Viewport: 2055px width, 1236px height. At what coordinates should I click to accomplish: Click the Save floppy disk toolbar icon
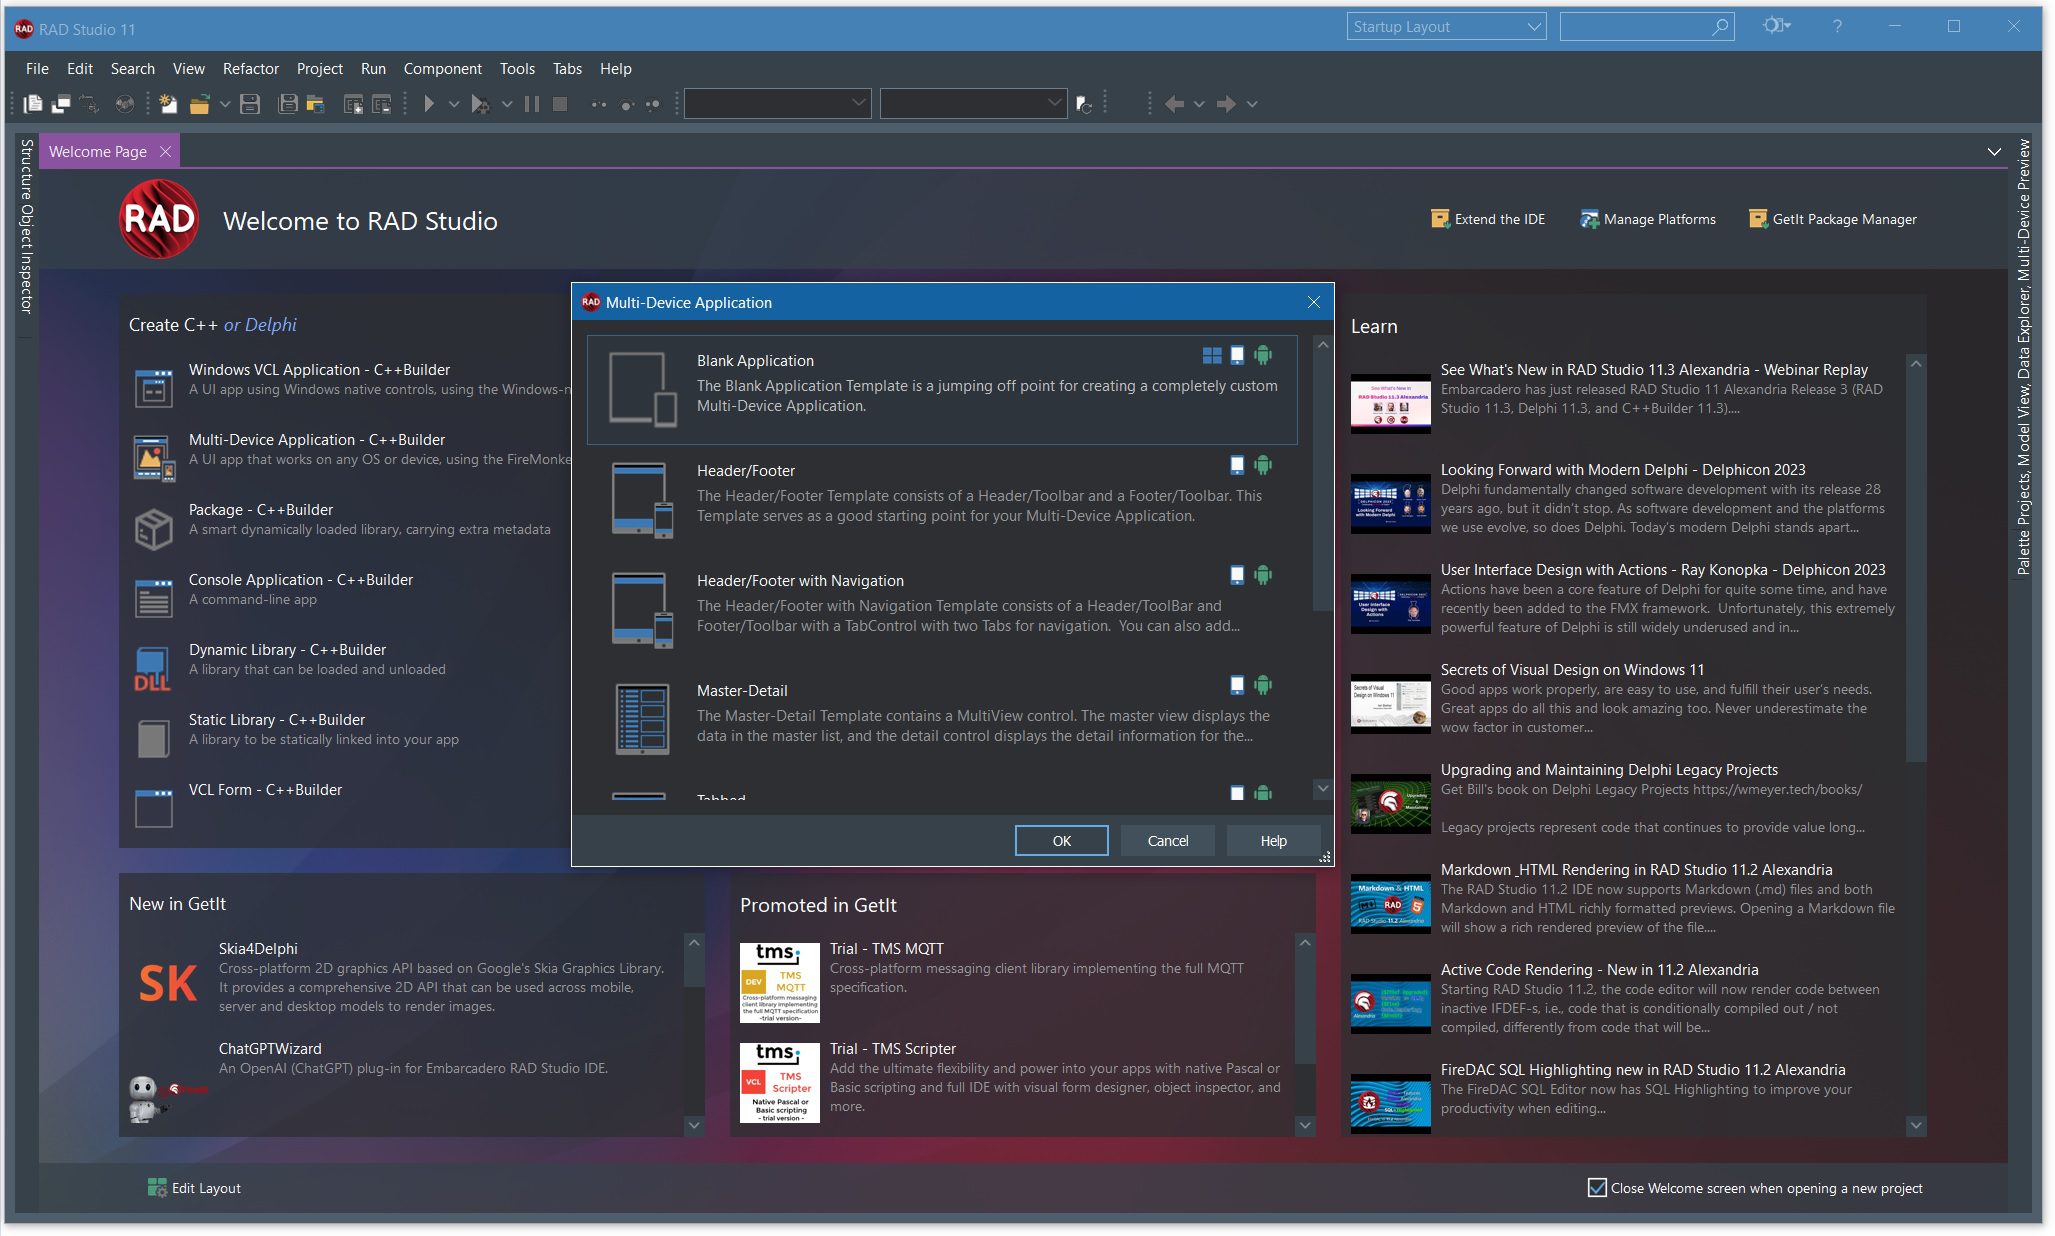click(x=250, y=103)
